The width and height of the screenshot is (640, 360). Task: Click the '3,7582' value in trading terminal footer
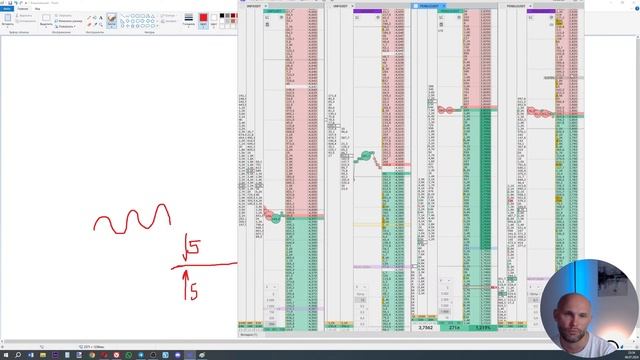[x=425, y=327]
